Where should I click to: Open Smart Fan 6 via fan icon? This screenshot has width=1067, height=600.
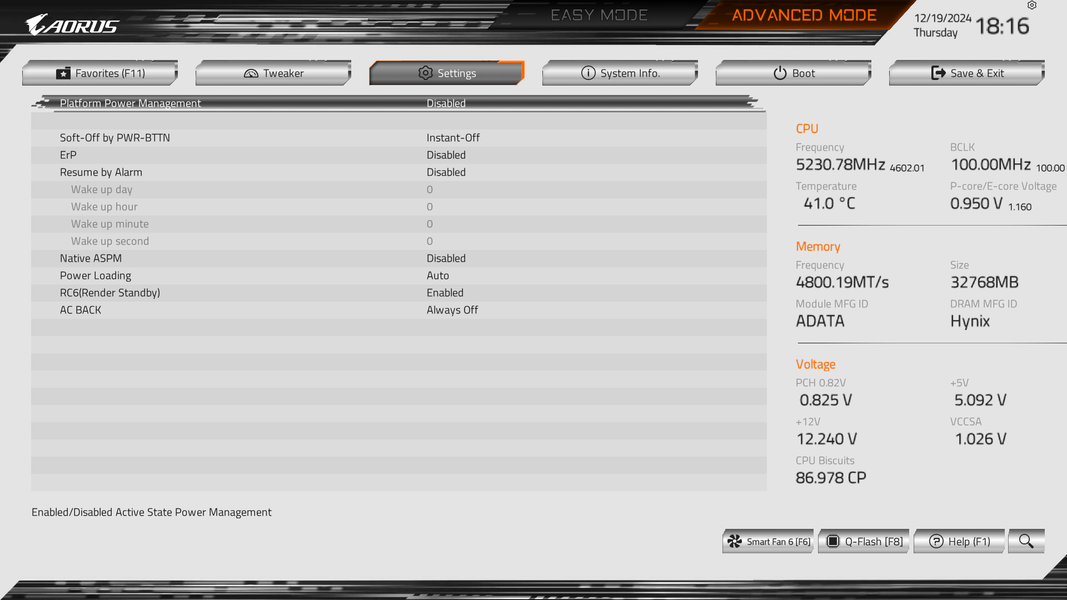[x=734, y=541]
